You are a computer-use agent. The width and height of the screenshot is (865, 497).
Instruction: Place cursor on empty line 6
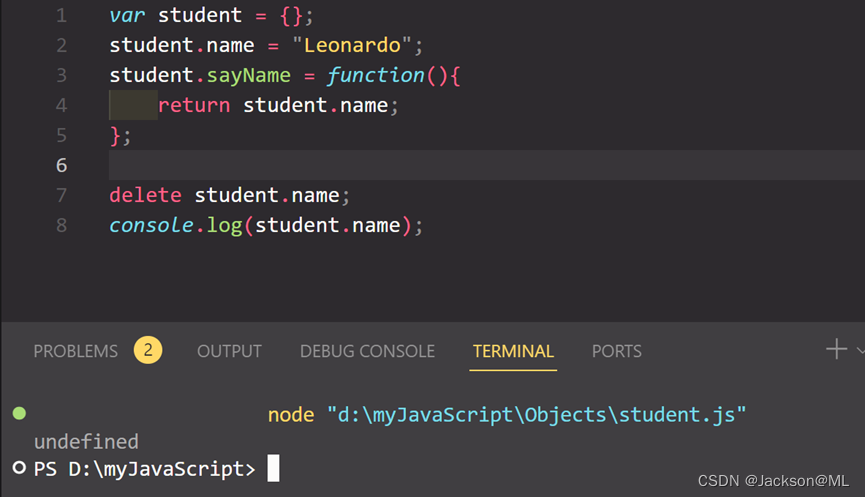click(x=400, y=165)
